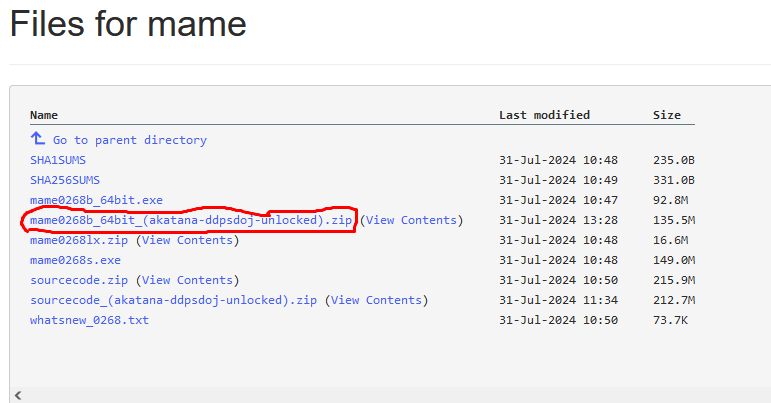Viewport: 771px width, 403px height.
Task: Download sourcecode.zip
Action: coord(79,280)
